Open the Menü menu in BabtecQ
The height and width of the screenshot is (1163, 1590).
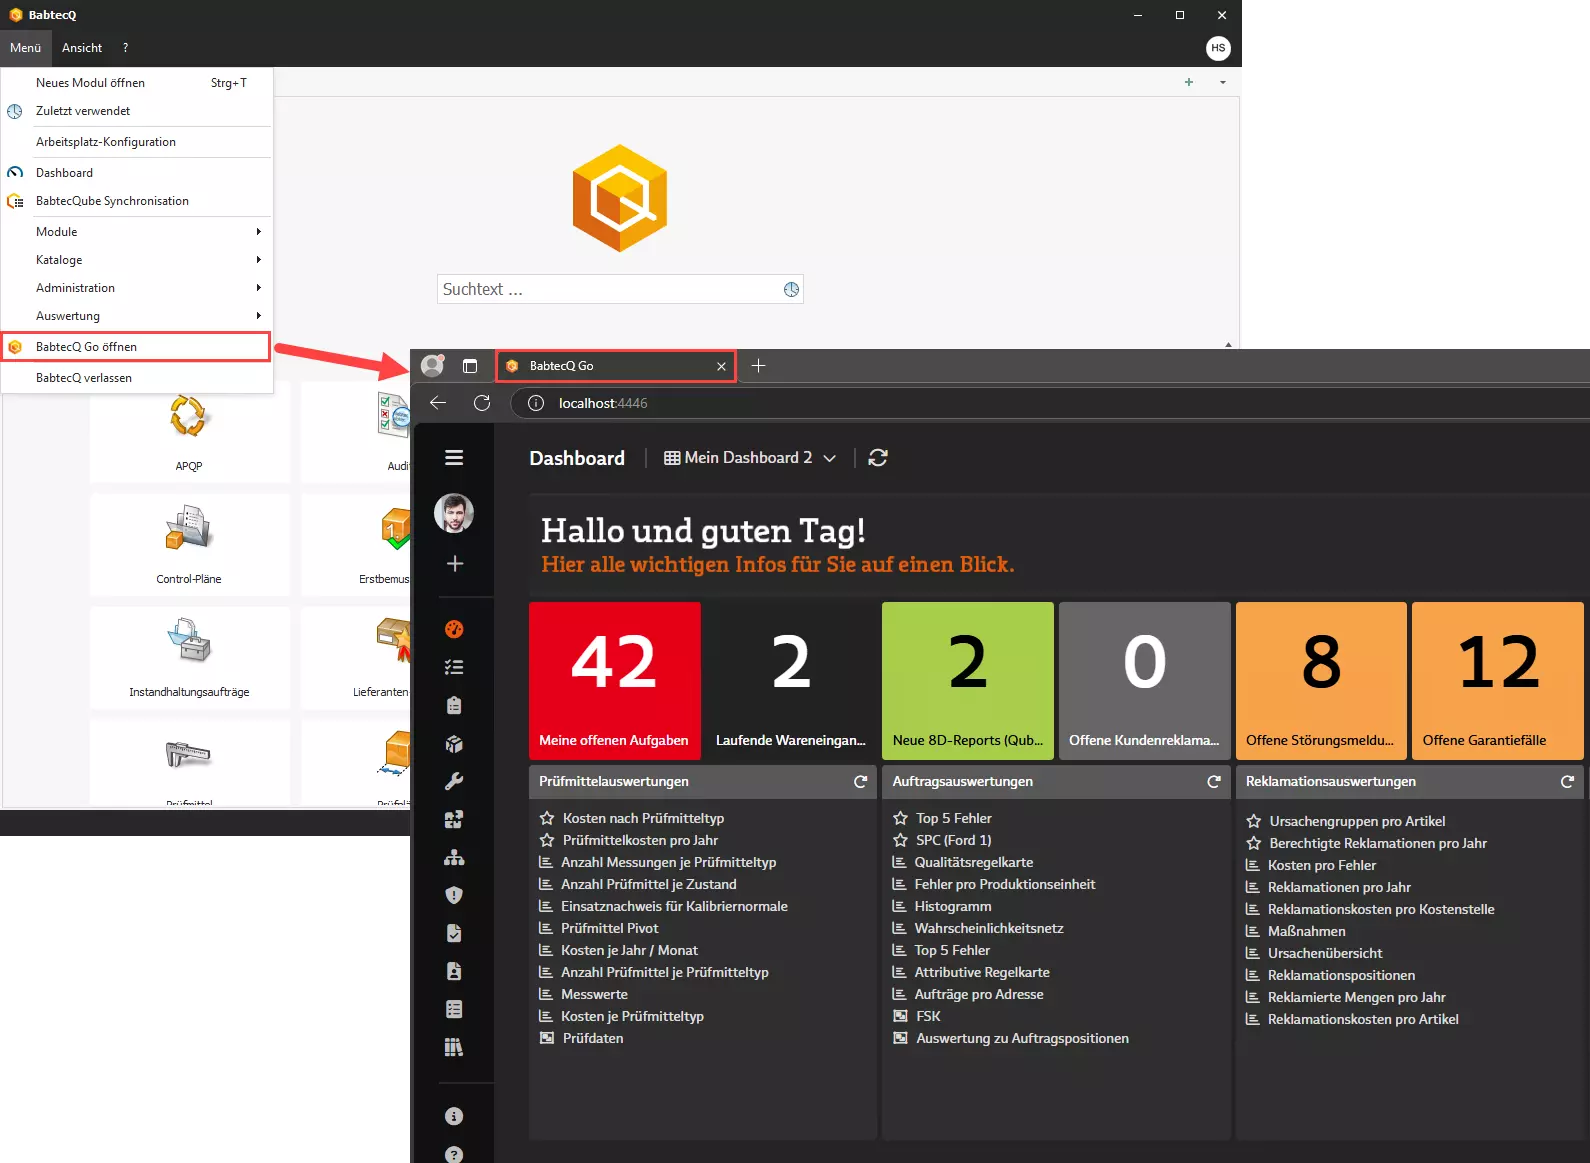[x=26, y=48]
